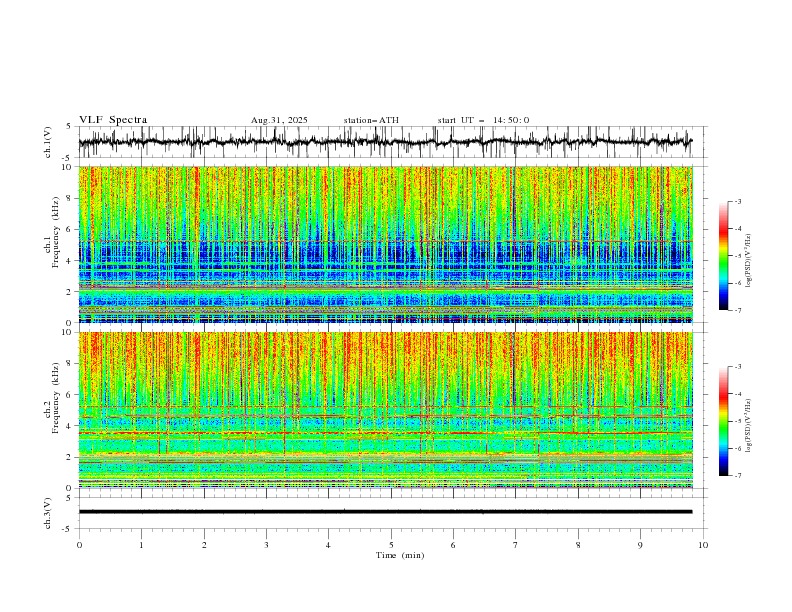Viewport: 792px width, 612px height.
Task: Click the ch.1 color bar "log(PSD)(V²/Hz)" label
Action: click(748, 261)
